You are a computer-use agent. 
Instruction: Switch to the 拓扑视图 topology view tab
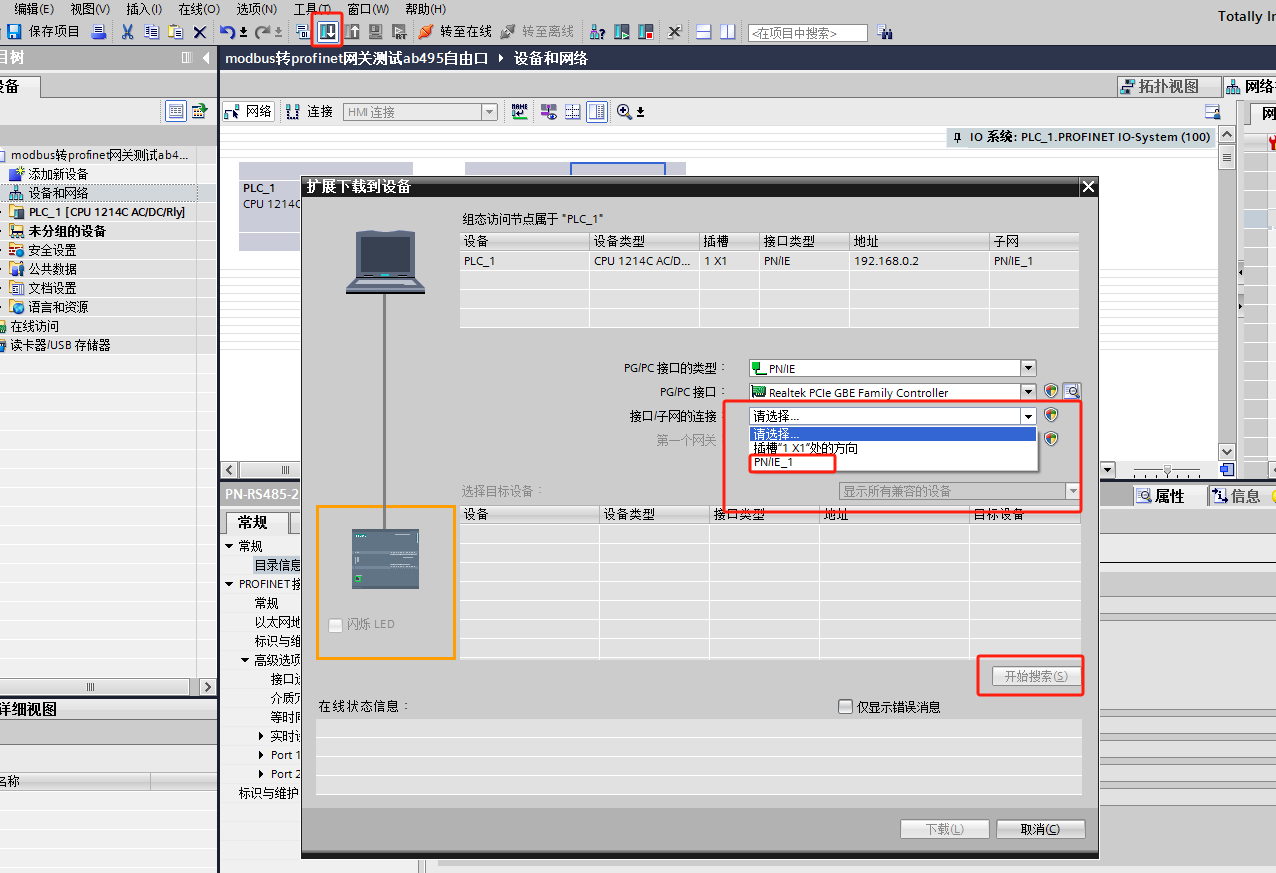point(1169,87)
